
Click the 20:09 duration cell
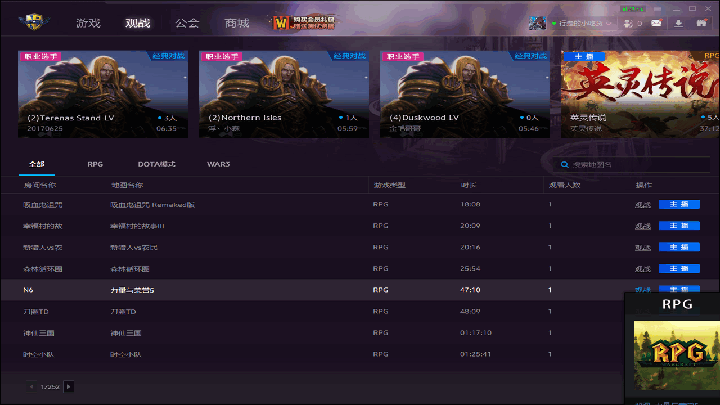point(470,225)
